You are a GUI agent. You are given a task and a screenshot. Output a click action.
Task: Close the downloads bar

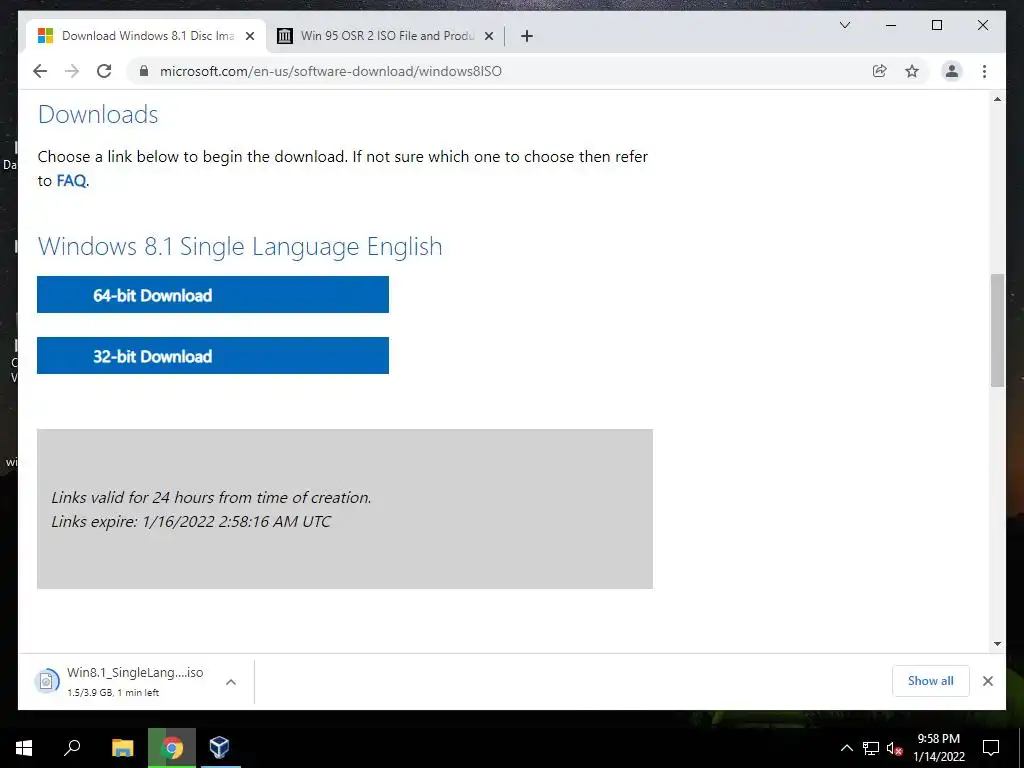coord(987,681)
